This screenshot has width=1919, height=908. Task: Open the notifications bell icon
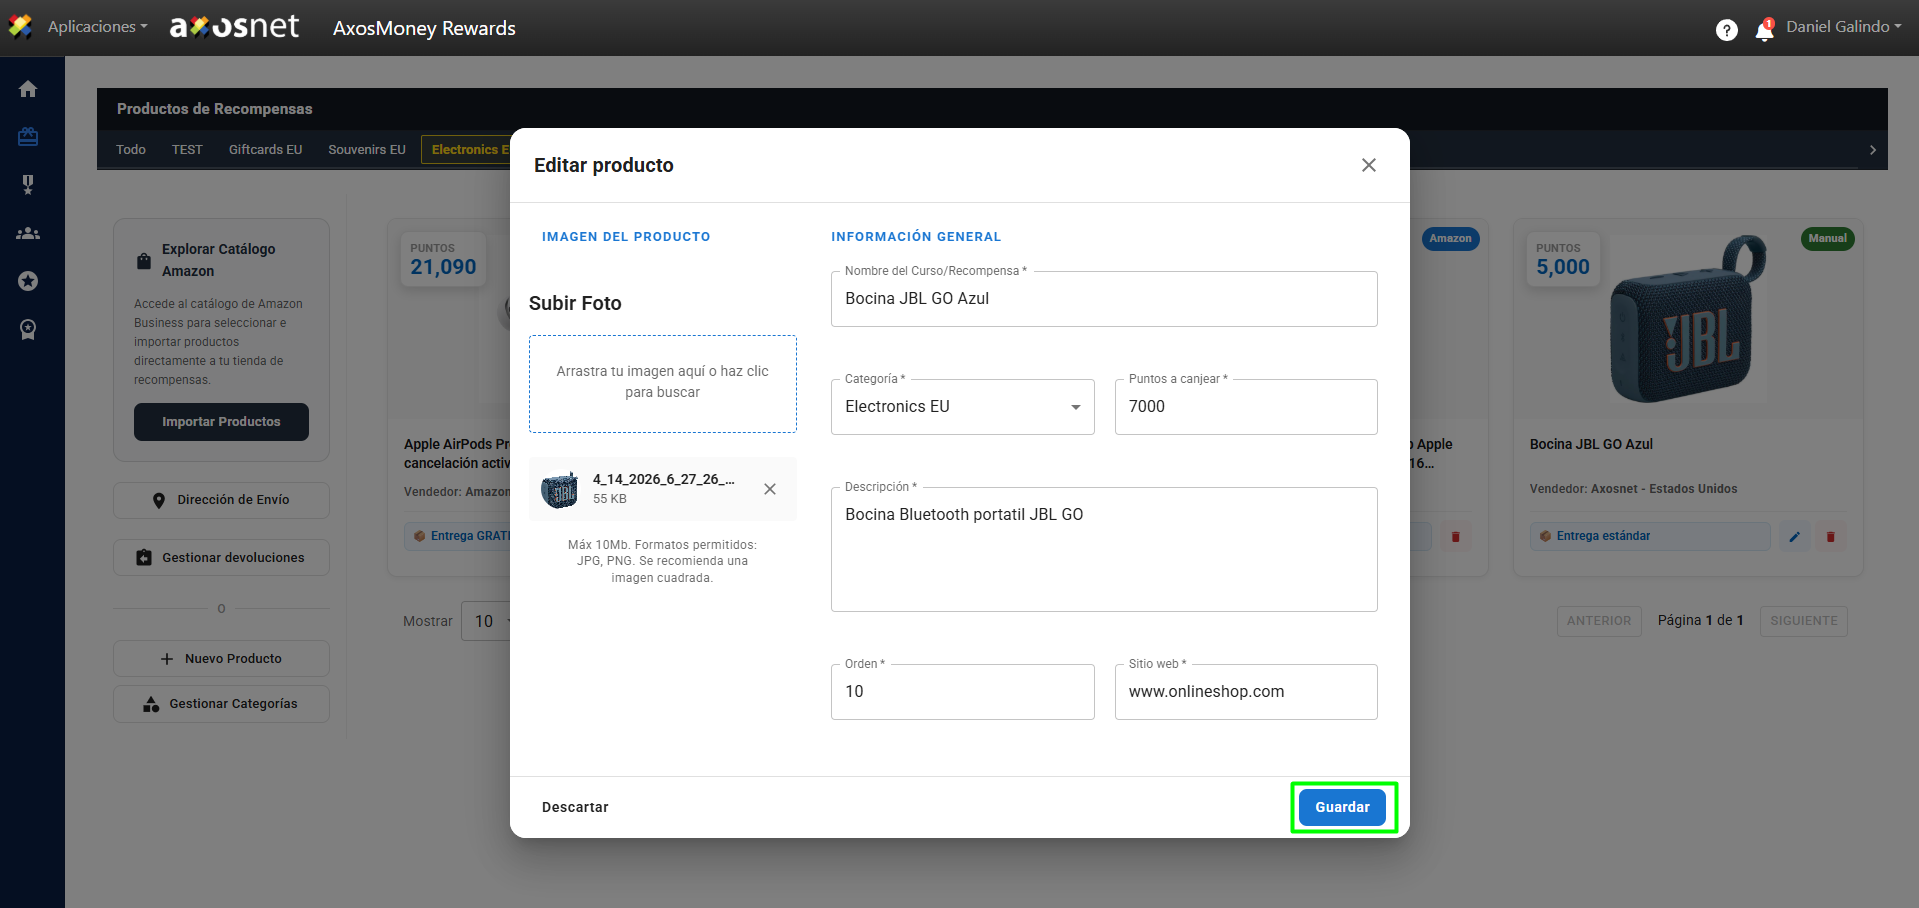1764,30
